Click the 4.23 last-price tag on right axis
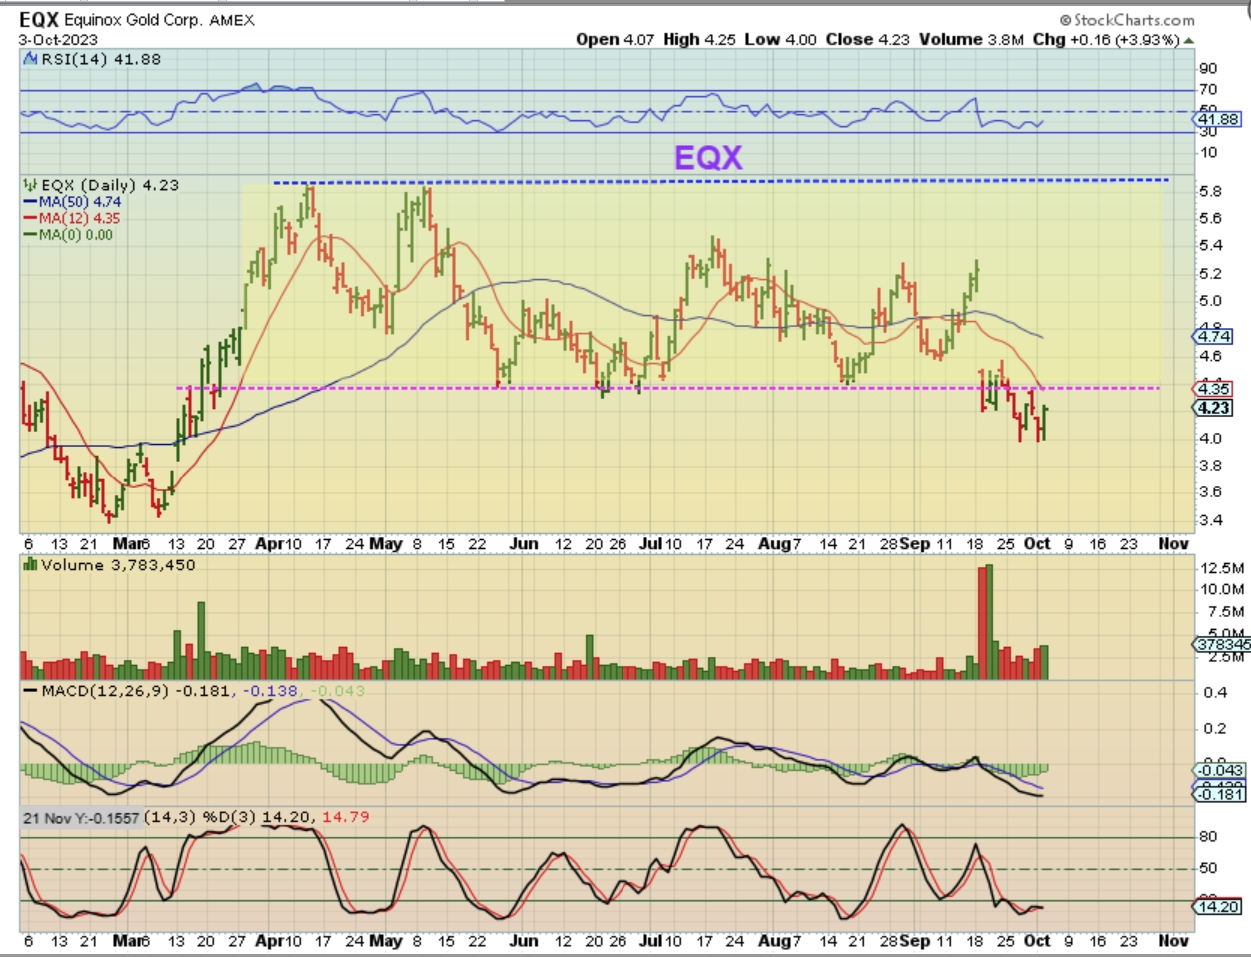 point(1214,408)
